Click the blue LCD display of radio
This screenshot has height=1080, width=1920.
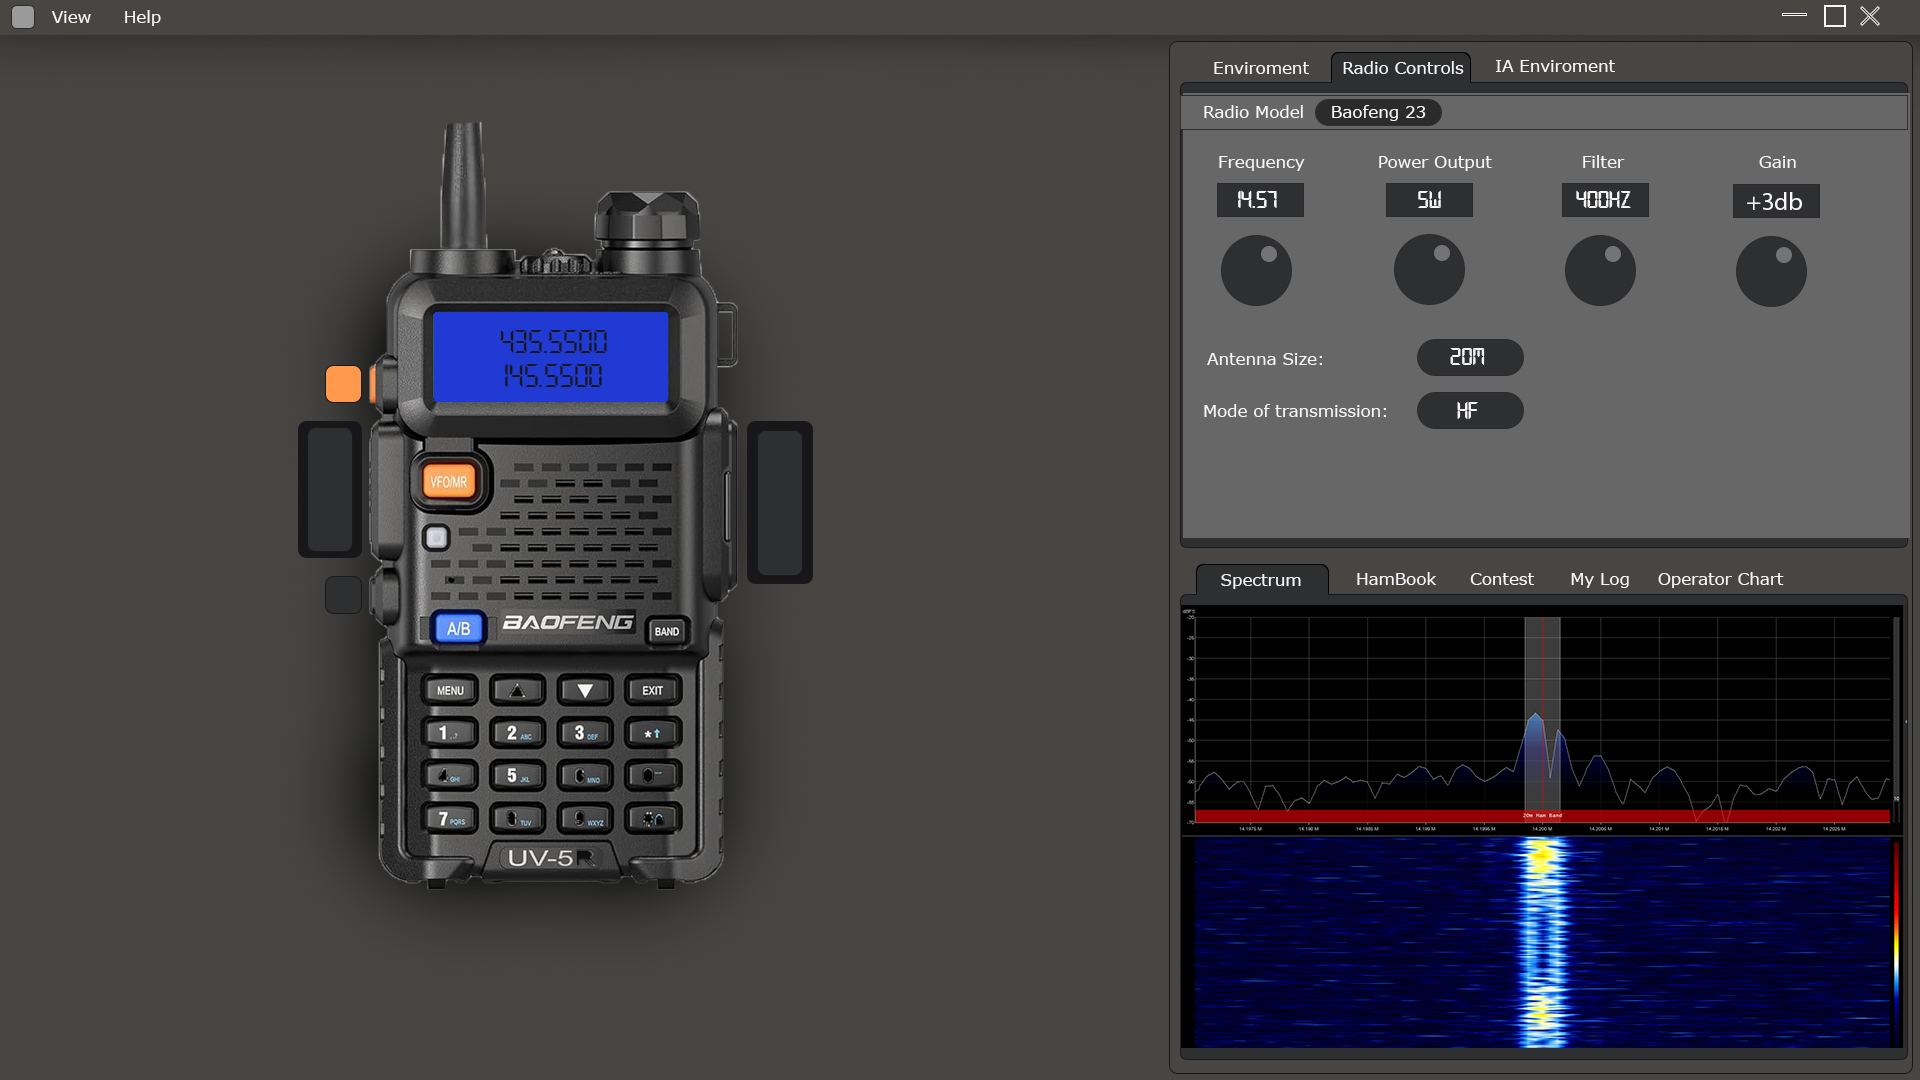click(x=550, y=357)
